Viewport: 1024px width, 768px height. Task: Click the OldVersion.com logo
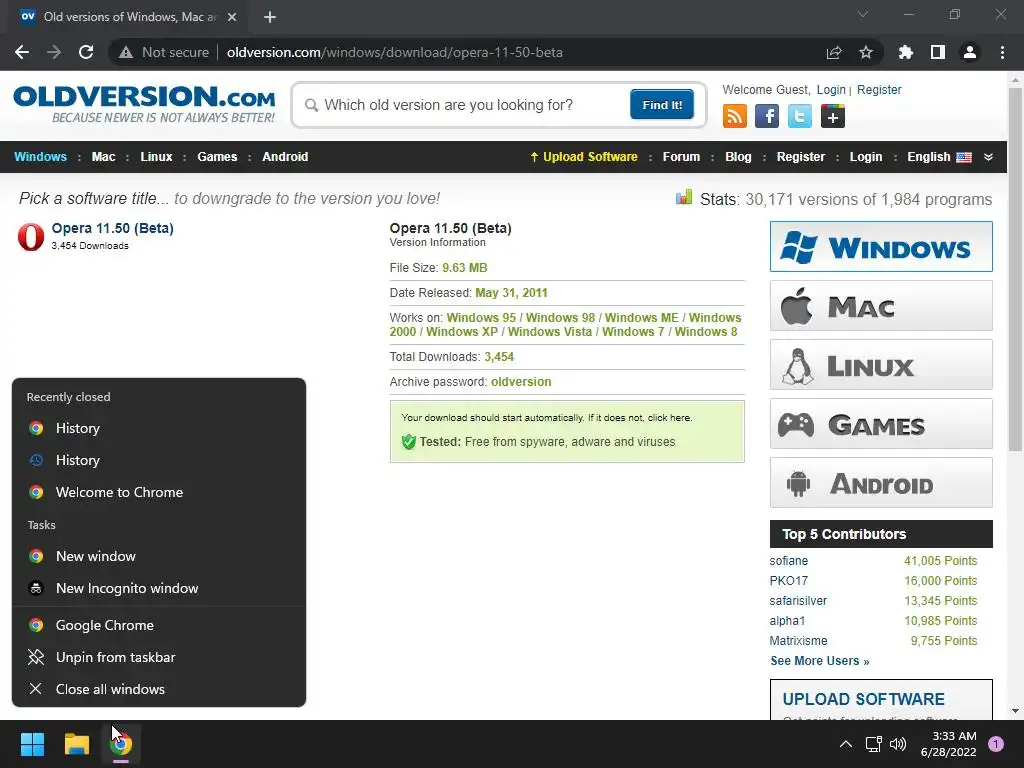point(144,104)
